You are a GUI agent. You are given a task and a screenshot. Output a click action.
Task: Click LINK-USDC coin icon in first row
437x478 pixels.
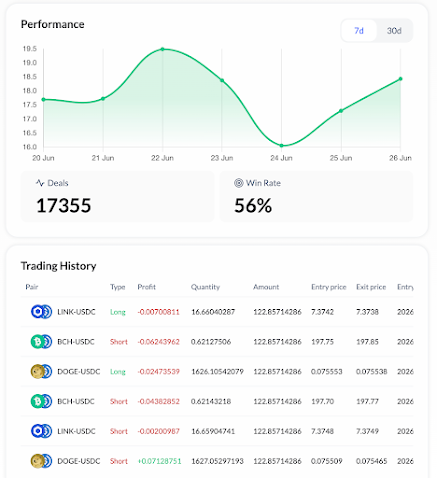coord(41,312)
